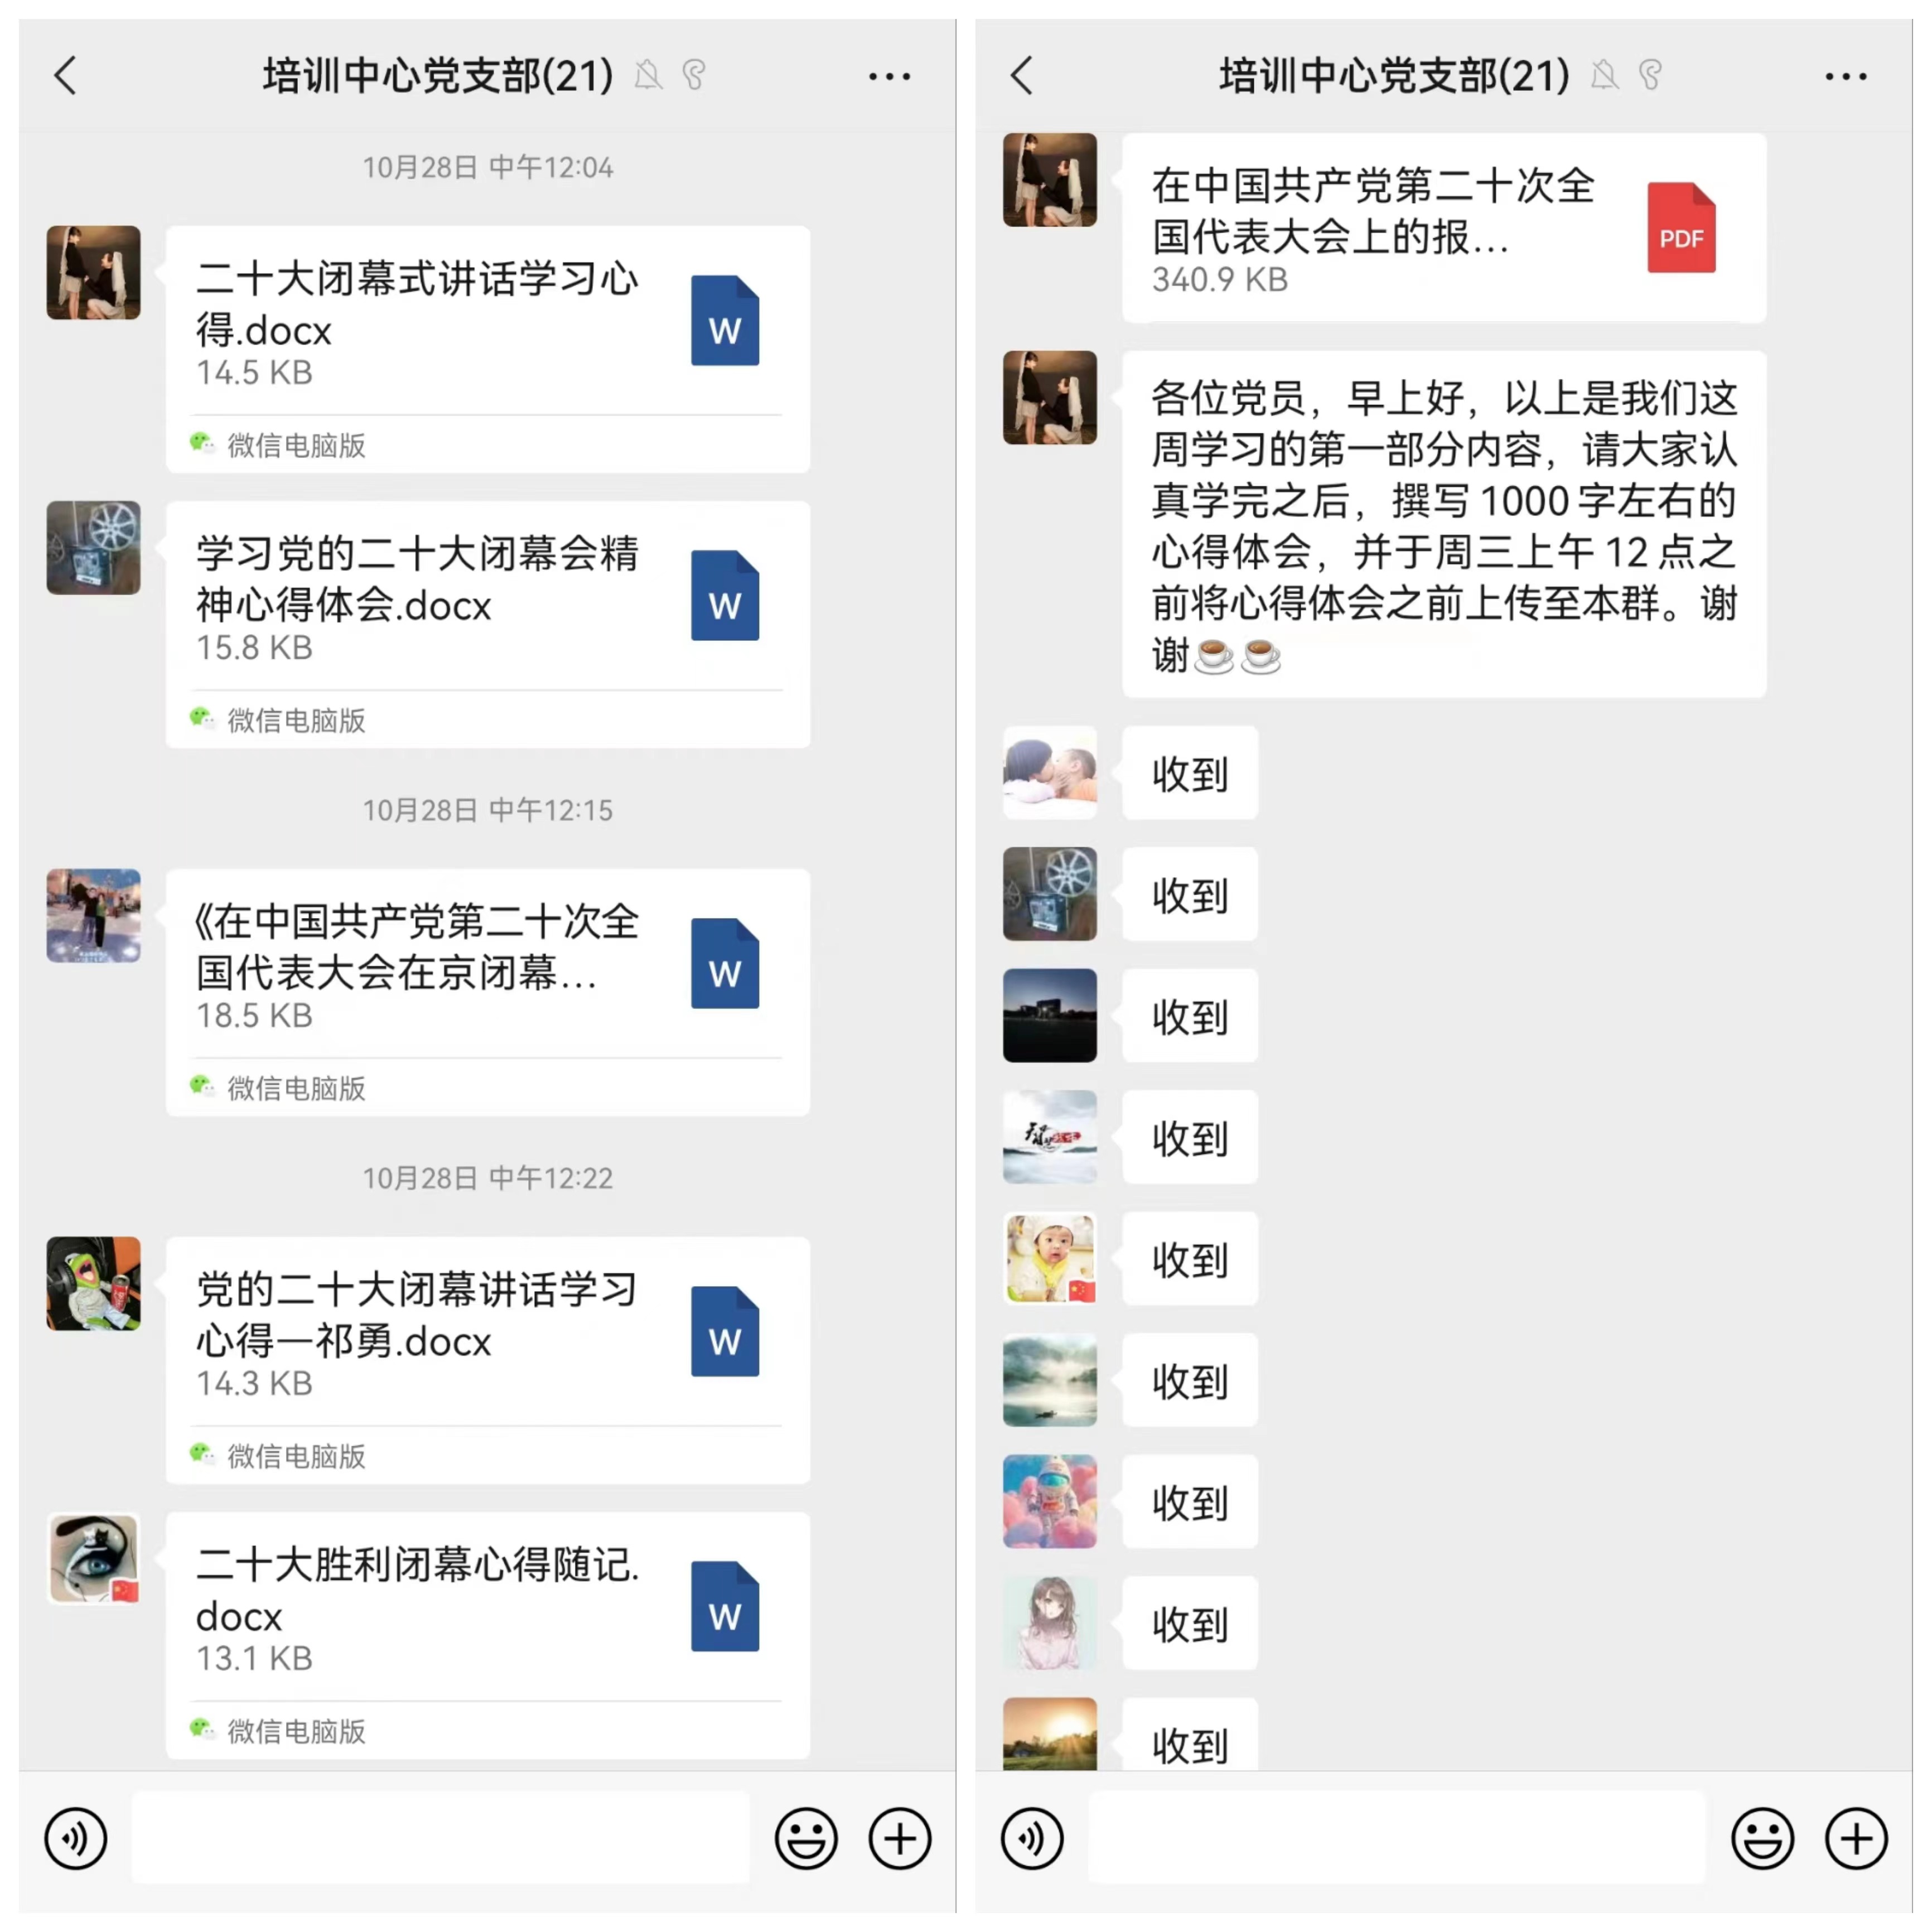Screen dimensions: 1932x1932
Task: Open the emoji picker in right chat
Action: 1762,1838
